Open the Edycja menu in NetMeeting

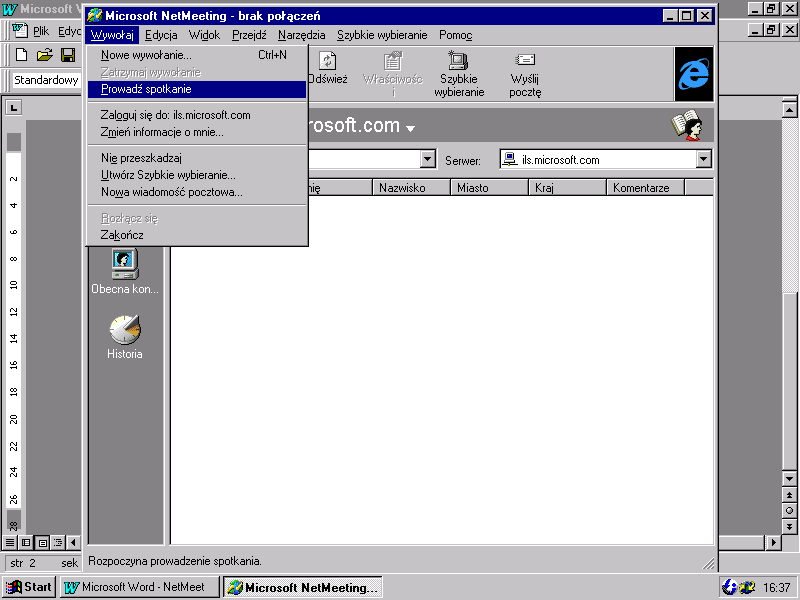point(161,35)
